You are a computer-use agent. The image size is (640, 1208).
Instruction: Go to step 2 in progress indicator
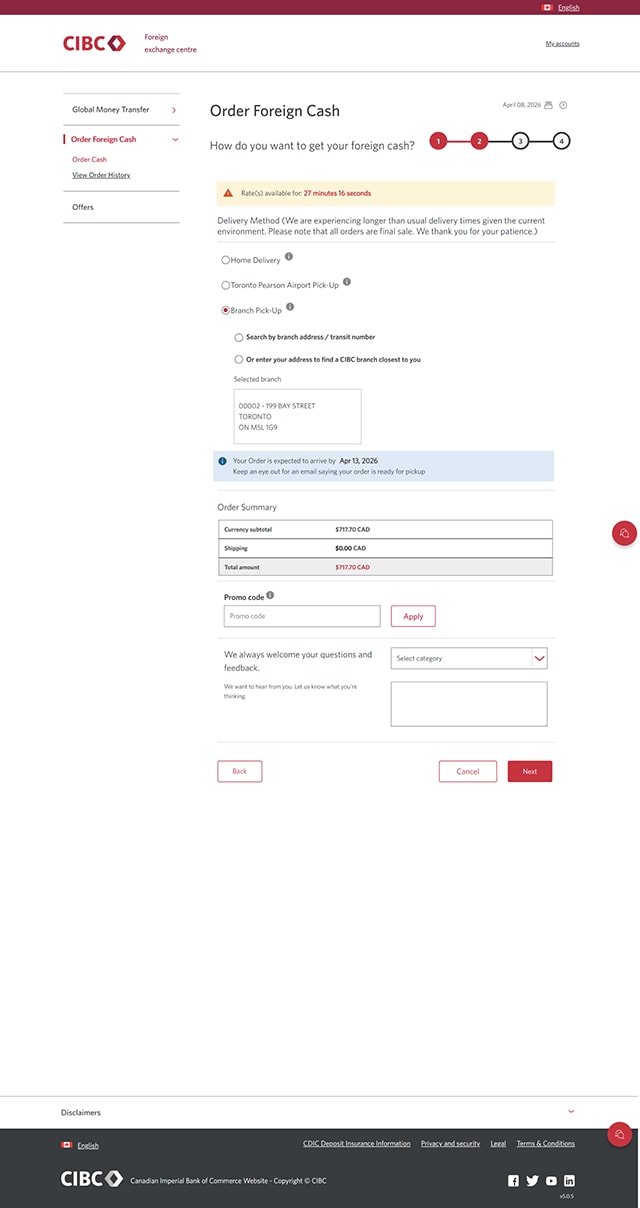click(x=479, y=141)
